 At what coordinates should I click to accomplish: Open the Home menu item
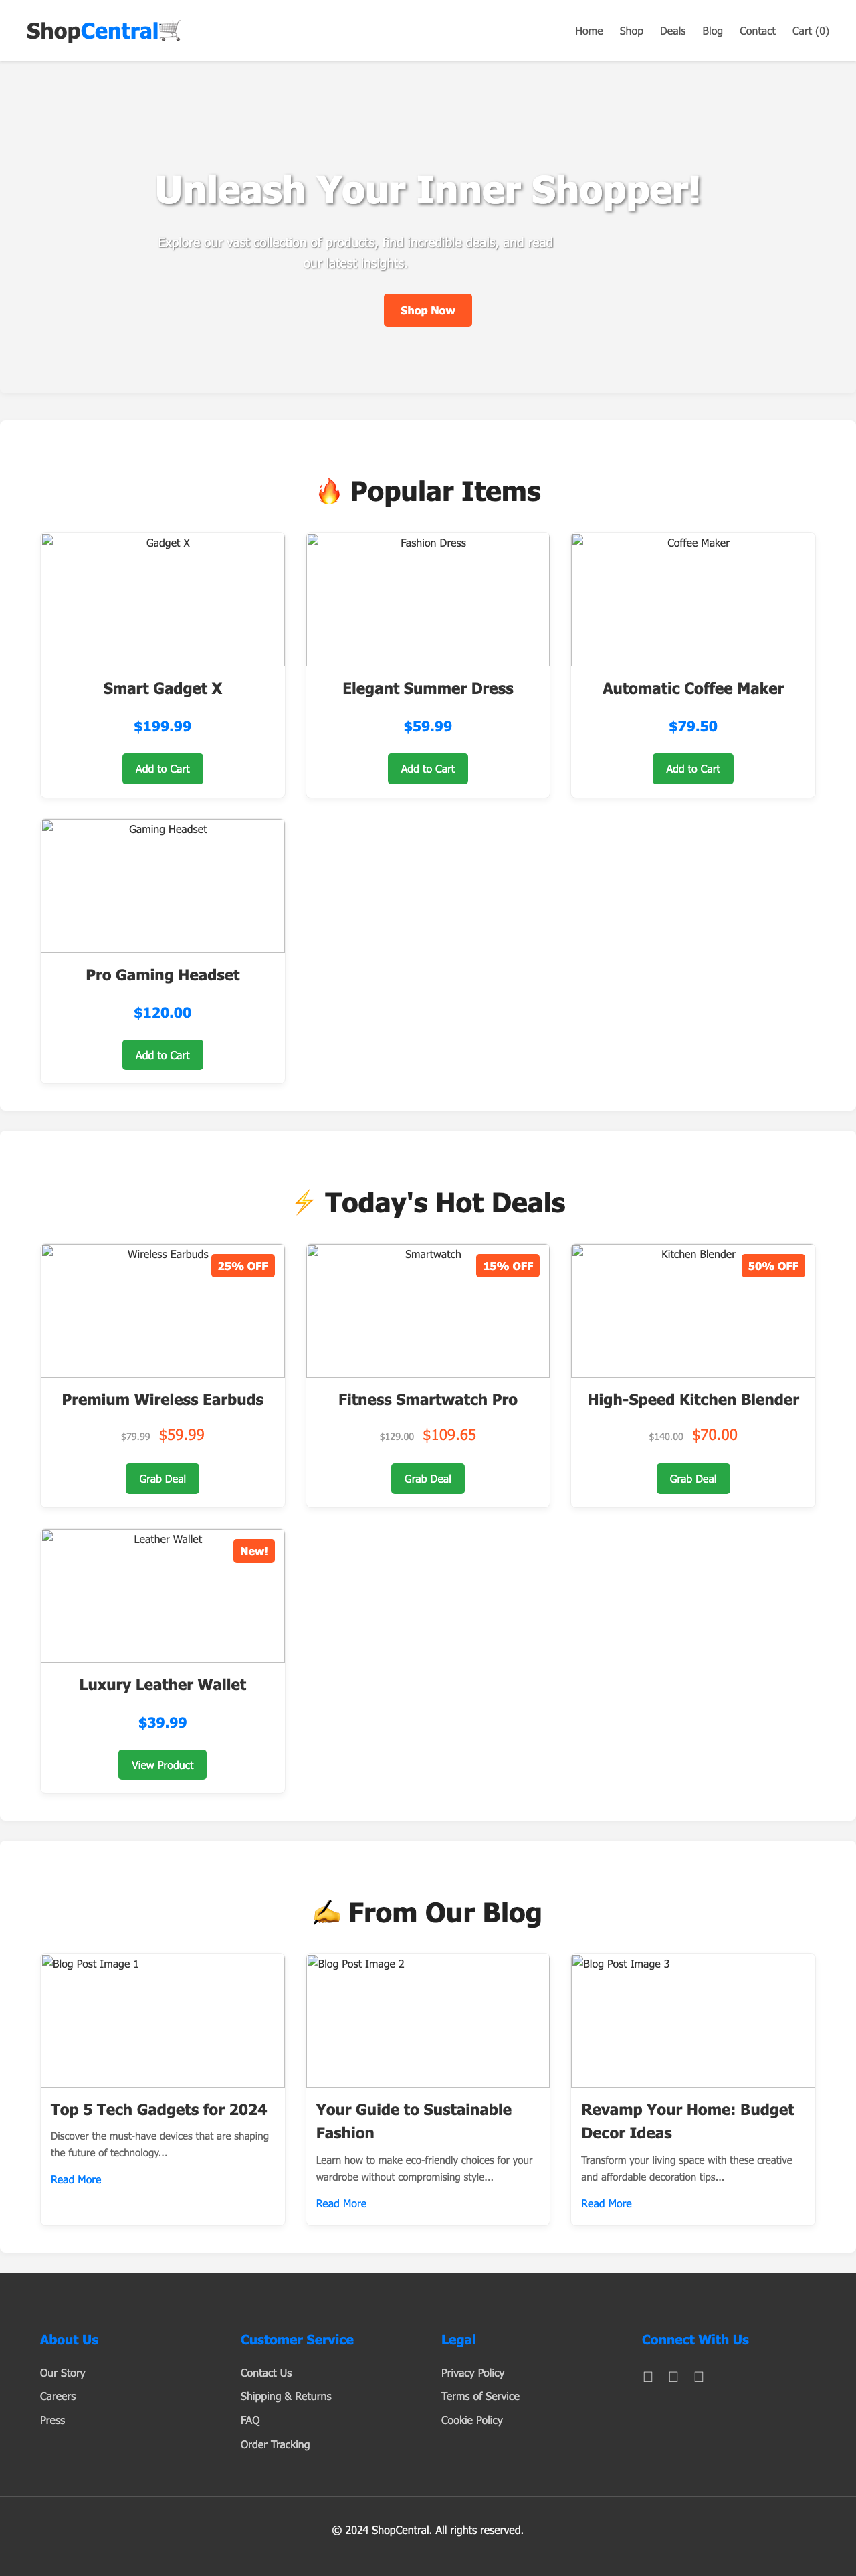588,31
